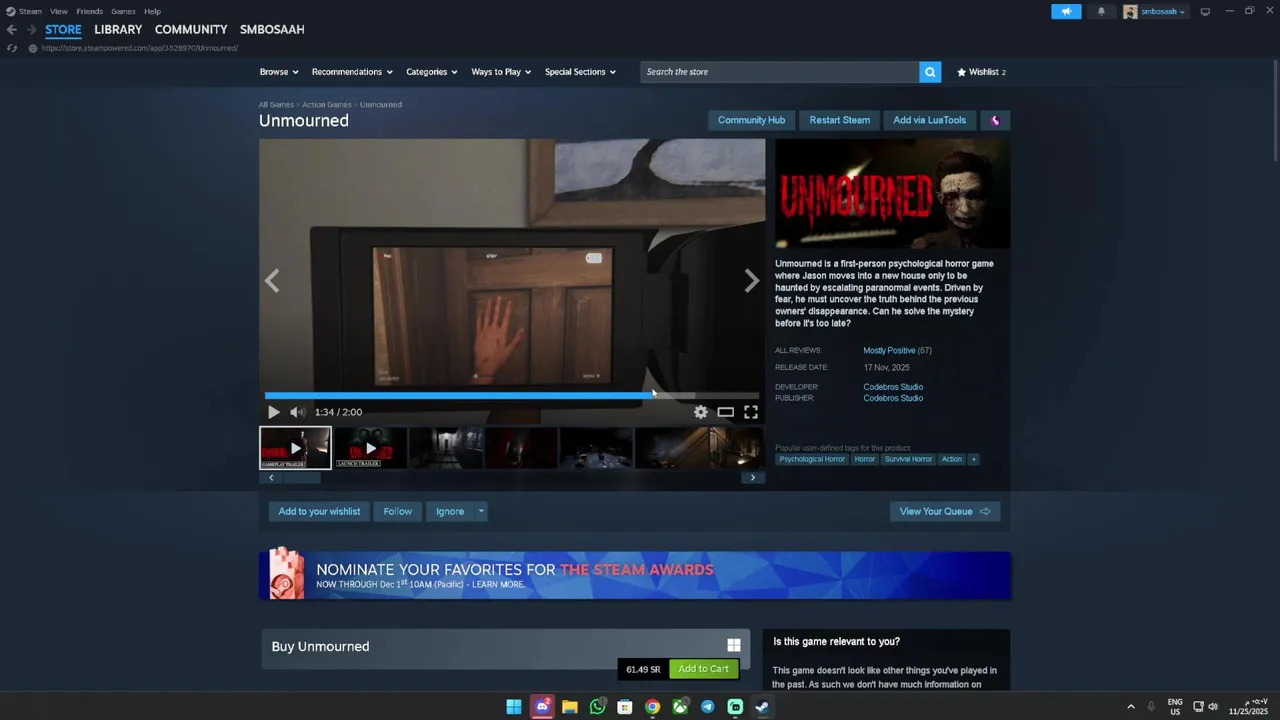Screen dimensions: 1280x720
Task: Click the pink icon beside LuaTools
Action: (x=995, y=120)
